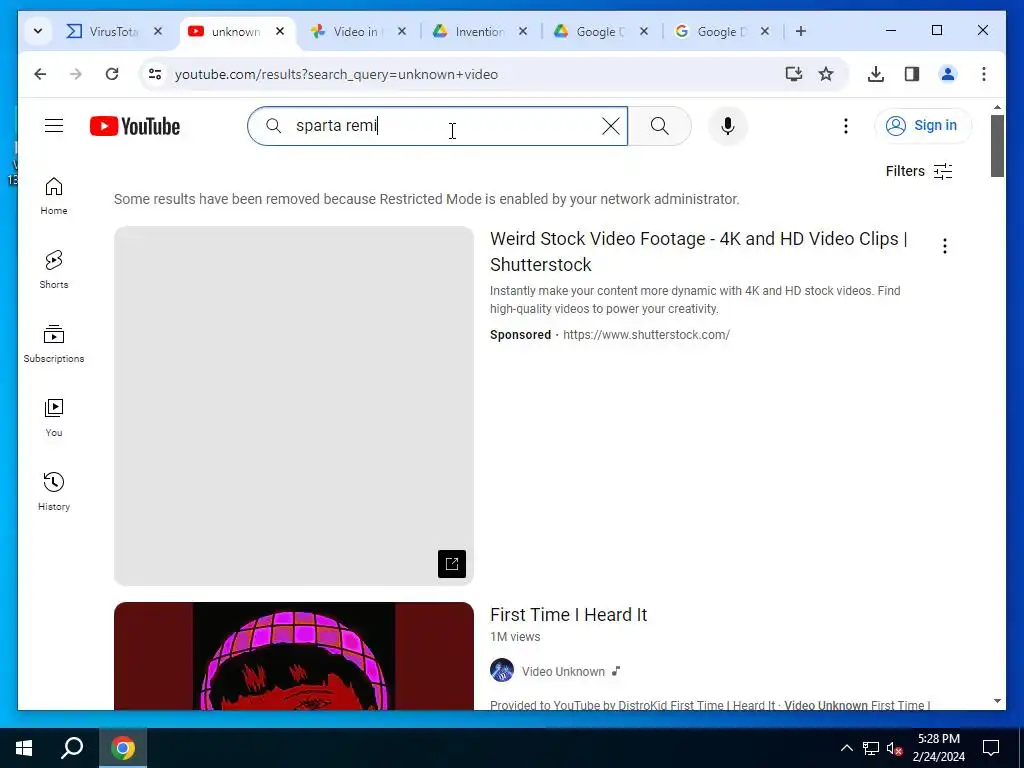Reload the current page
Screen dimensions: 1024x768
[x=112, y=74]
